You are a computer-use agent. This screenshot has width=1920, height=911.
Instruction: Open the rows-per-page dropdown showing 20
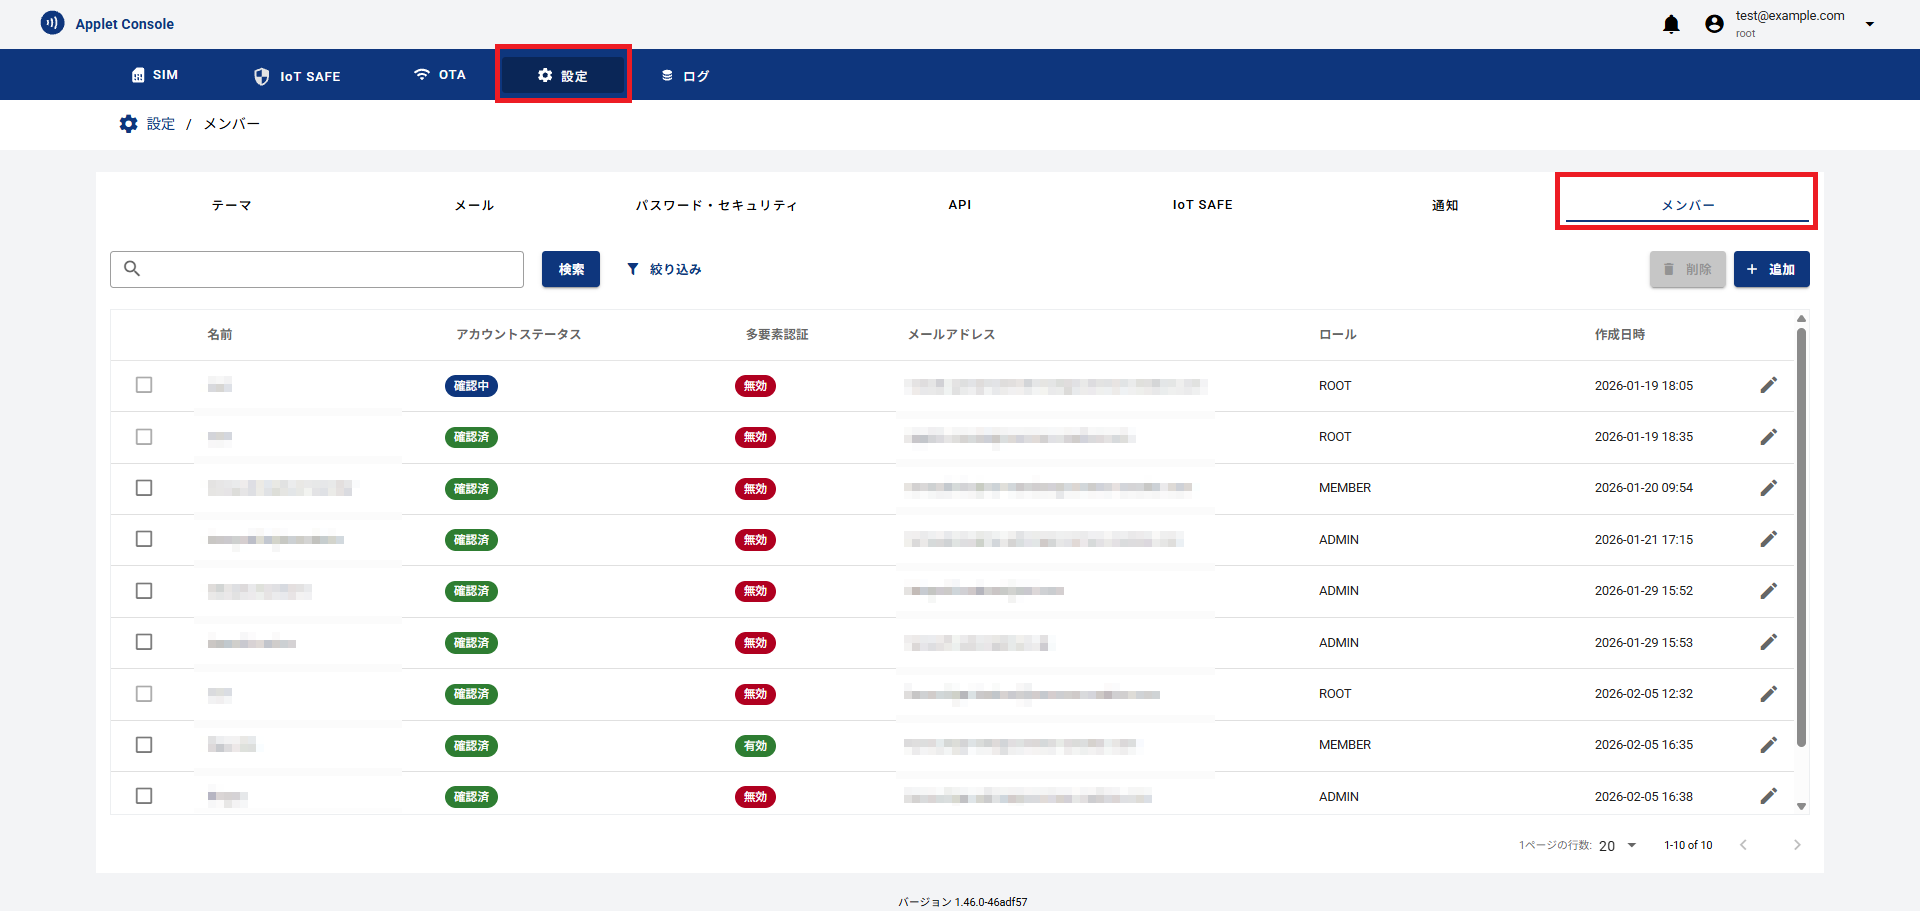[1617, 846]
